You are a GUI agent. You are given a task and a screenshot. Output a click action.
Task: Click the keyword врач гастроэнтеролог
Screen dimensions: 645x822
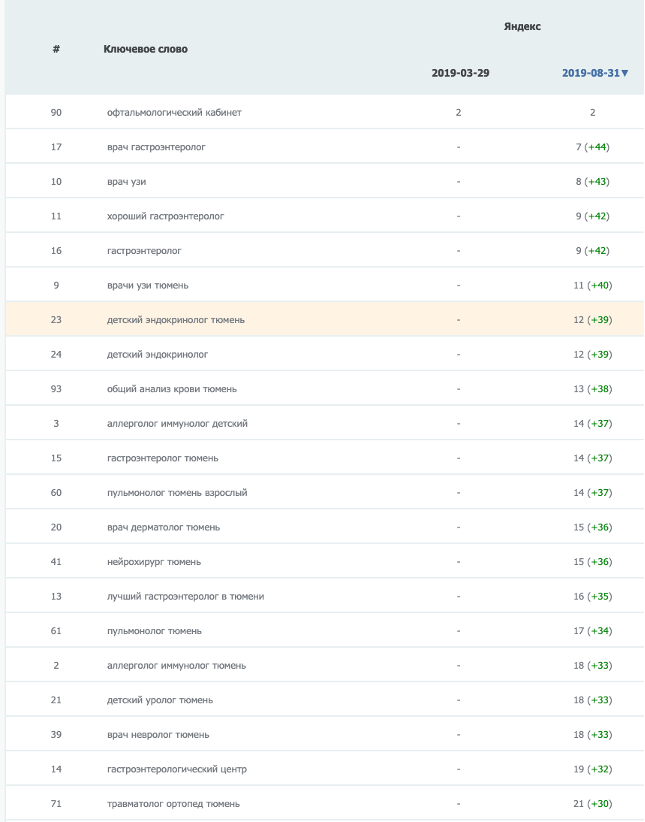155,147
